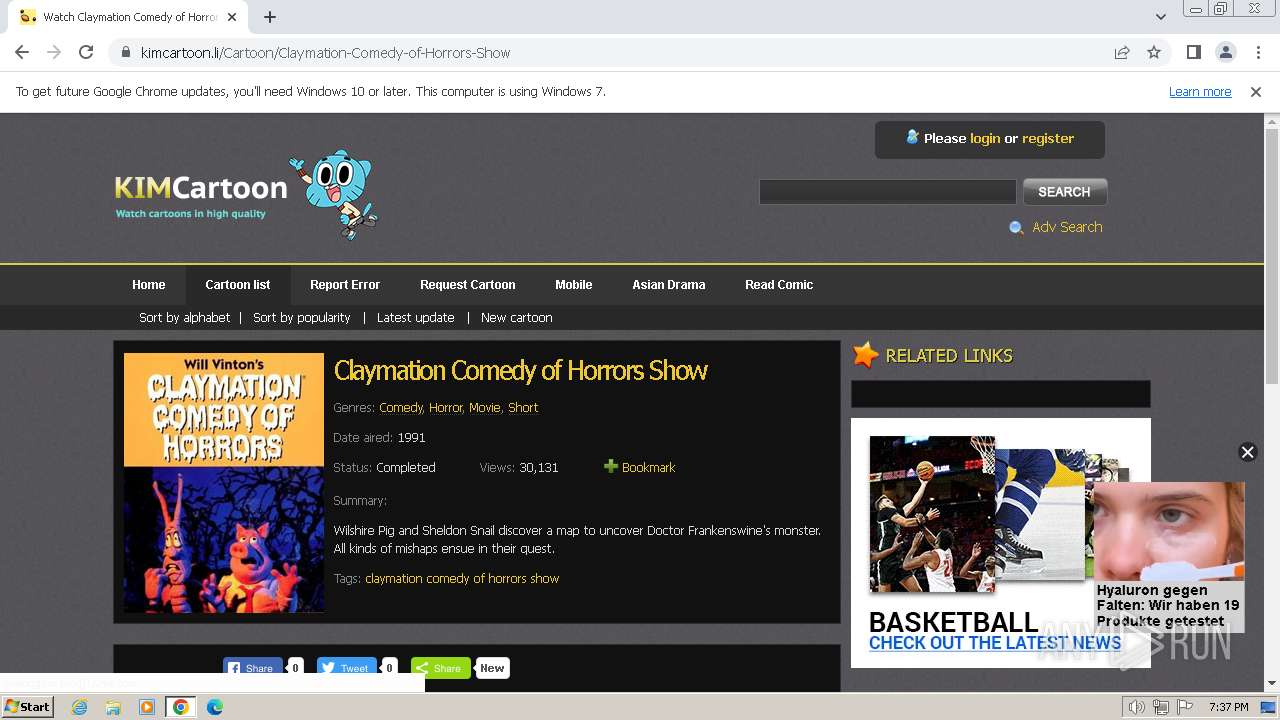Open the Chrome three-dot menu

point(1258,52)
